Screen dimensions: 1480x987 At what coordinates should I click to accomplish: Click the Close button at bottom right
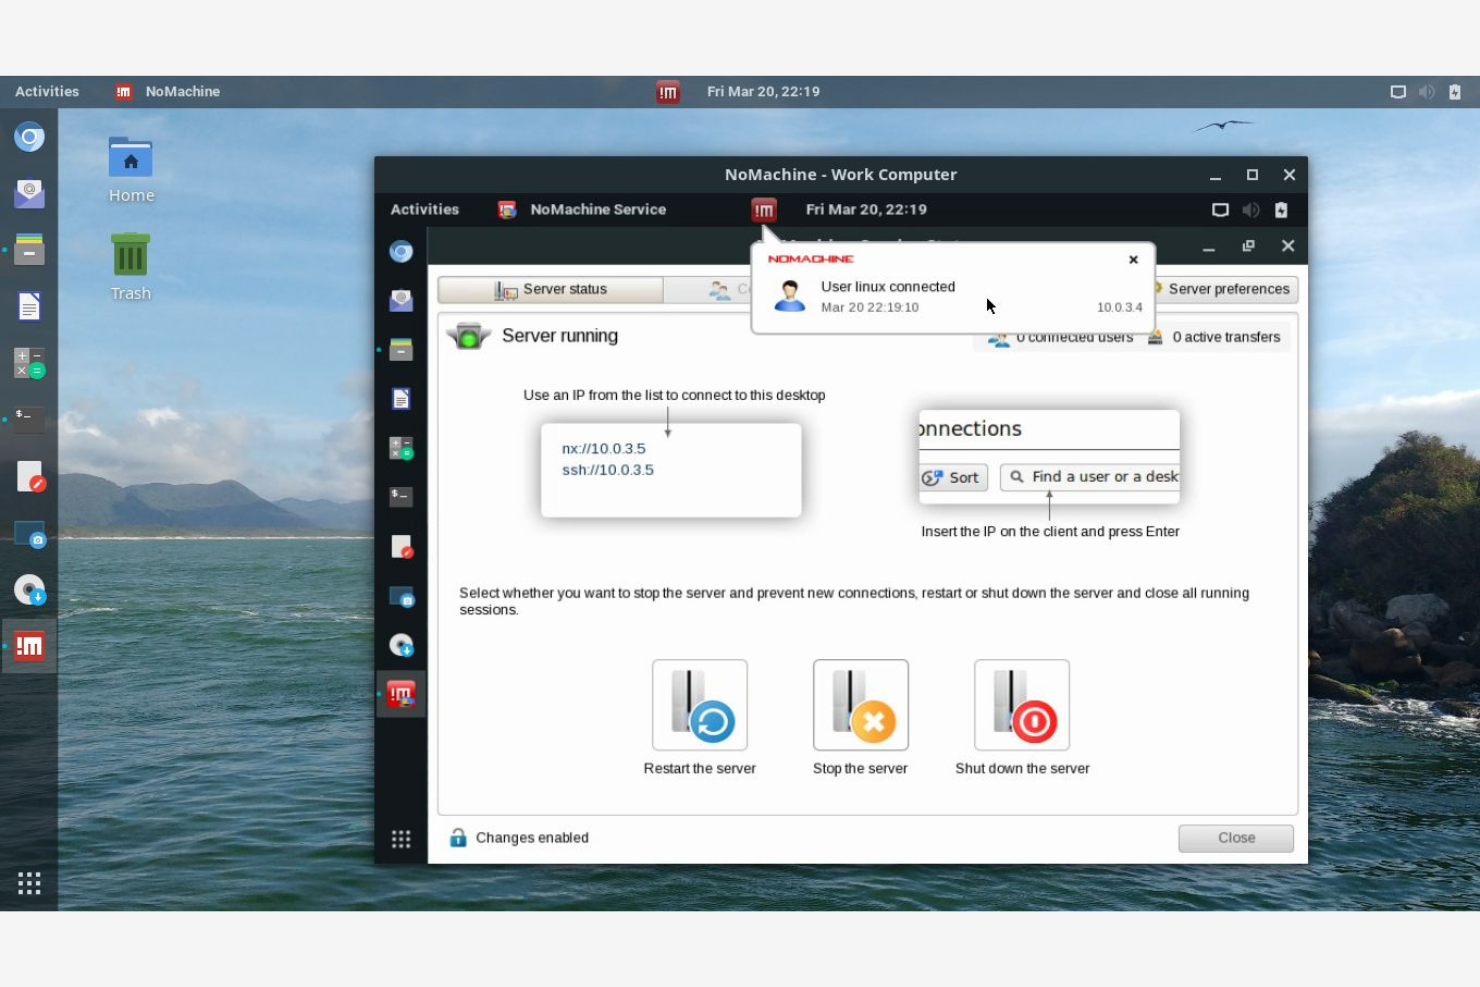pyautogui.click(x=1235, y=838)
